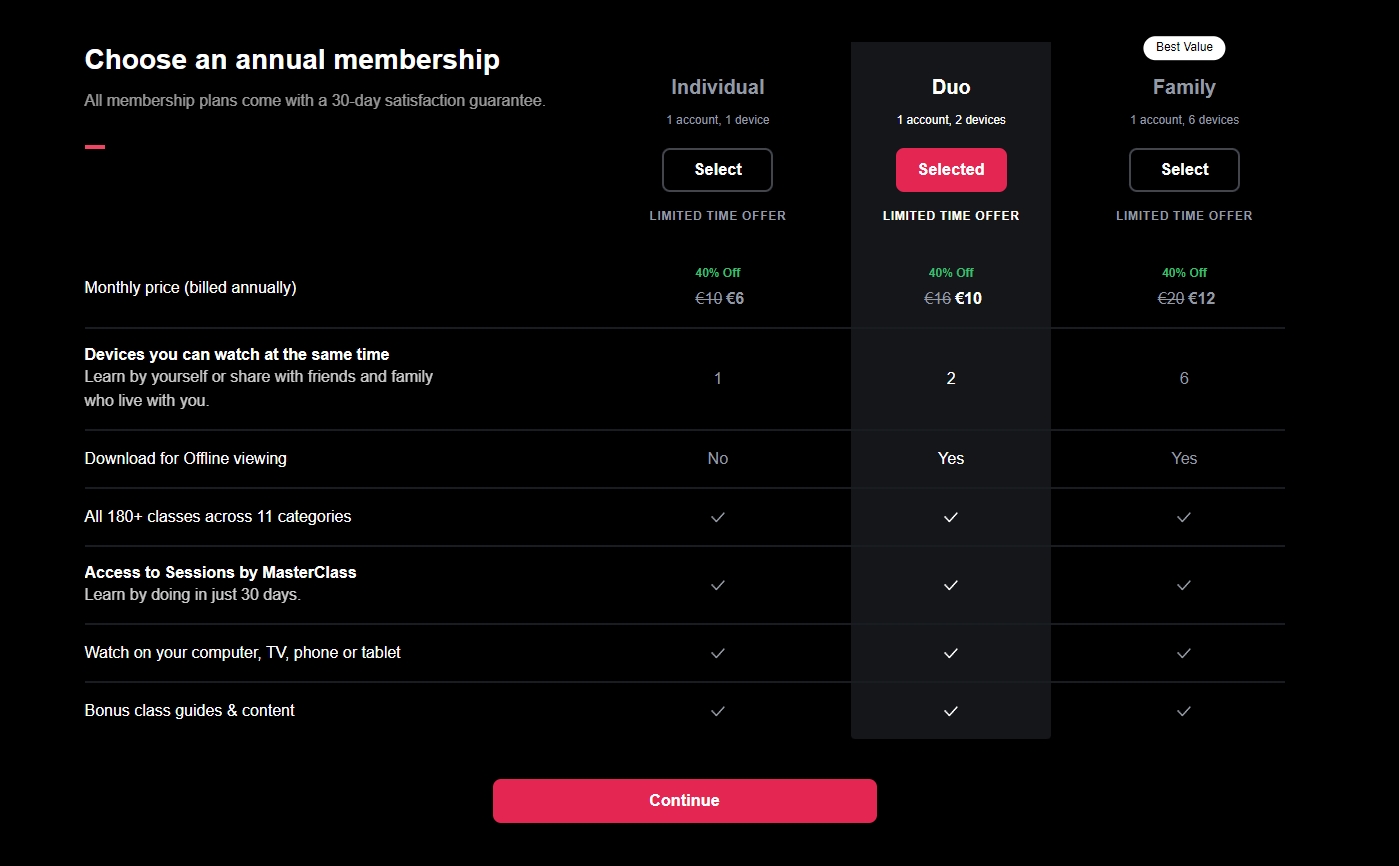Image resolution: width=1399 pixels, height=866 pixels.
Task: Click Duo checkmark for Sessions by MasterClass
Action: pyautogui.click(x=951, y=585)
